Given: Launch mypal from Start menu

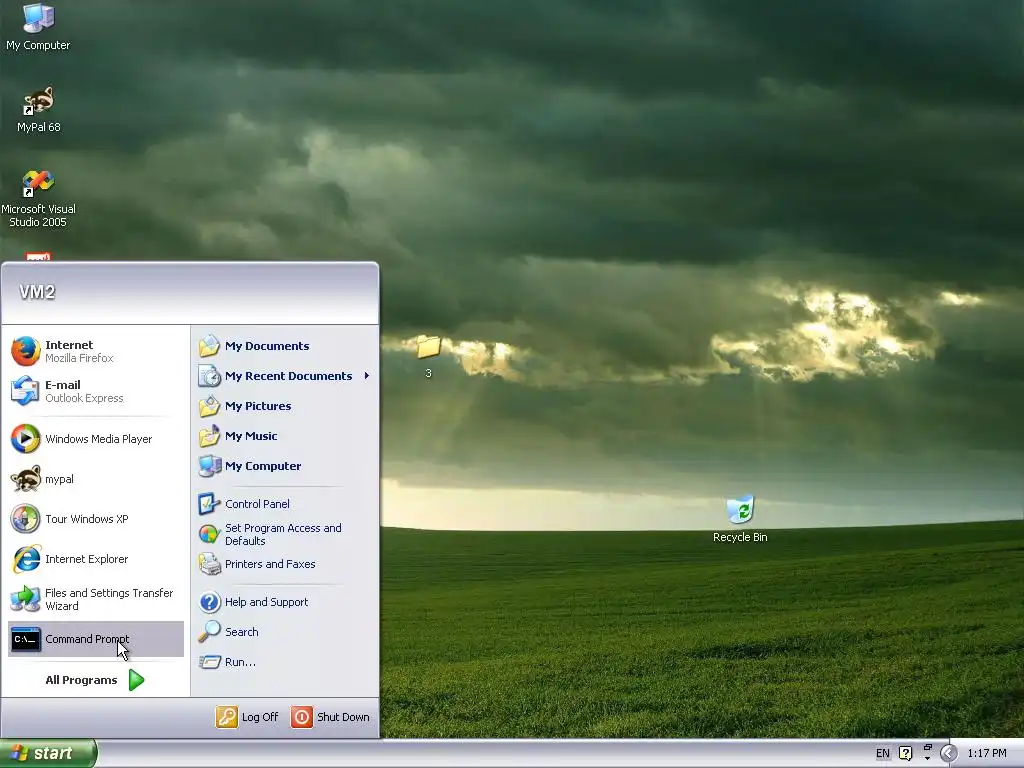Looking at the screenshot, I should coord(95,479).
